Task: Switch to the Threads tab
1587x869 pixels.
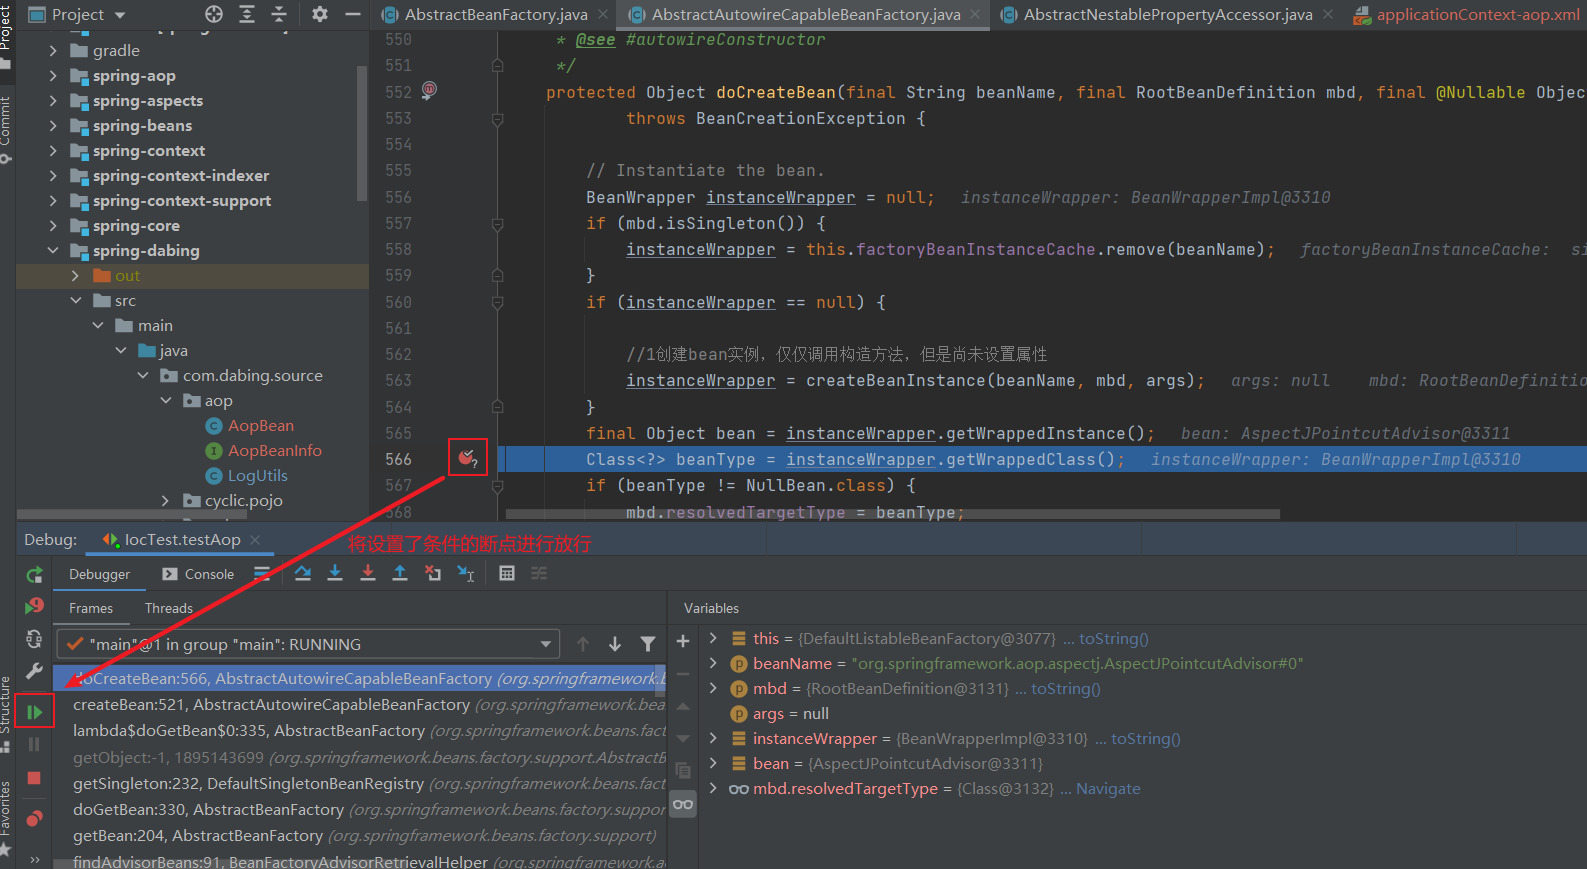Action: [x=169, y=608]
